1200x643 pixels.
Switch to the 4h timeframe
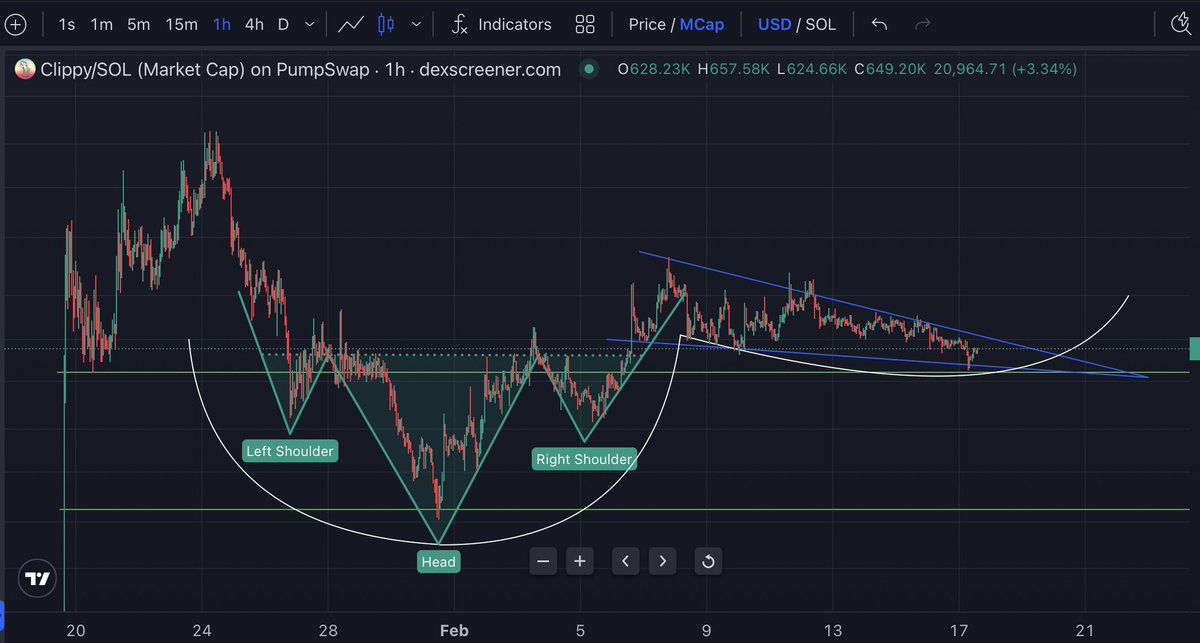[256, 24]
